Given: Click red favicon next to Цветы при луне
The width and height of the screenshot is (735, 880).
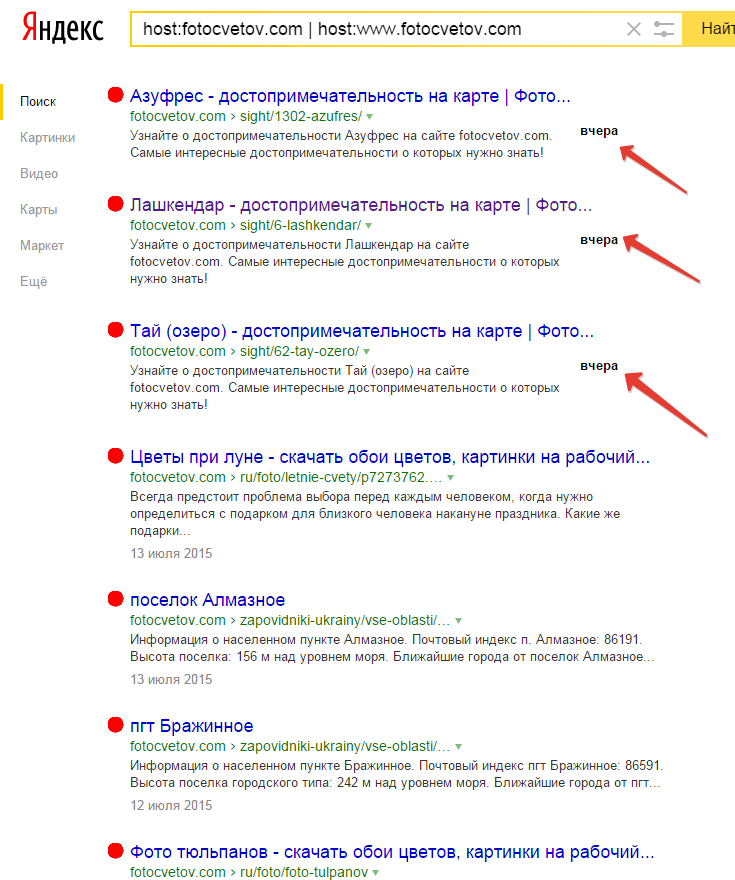Looking at the screenshot, I should pos(116,456).
